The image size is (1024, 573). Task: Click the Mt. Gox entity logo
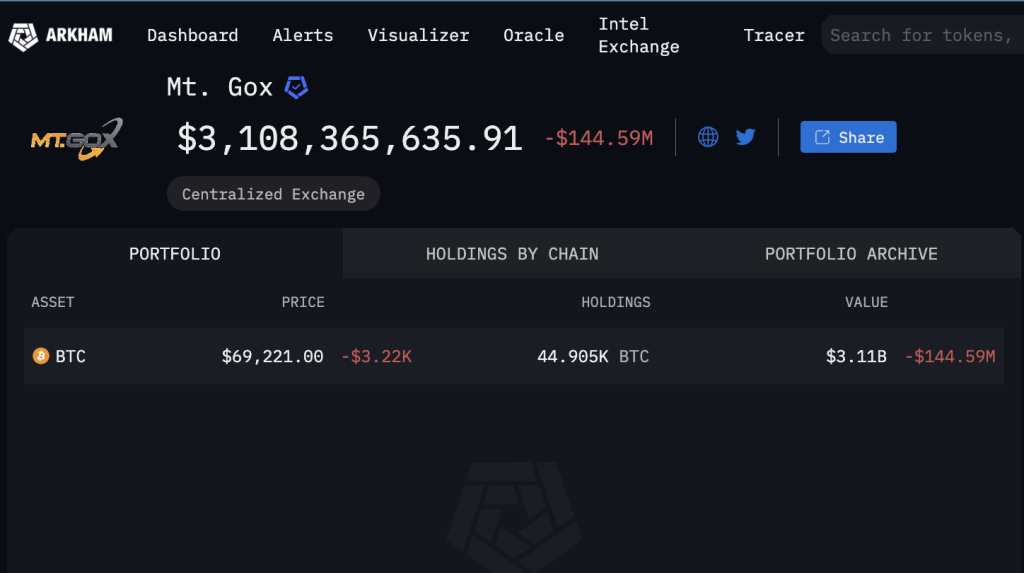click(x=75, y=139)
